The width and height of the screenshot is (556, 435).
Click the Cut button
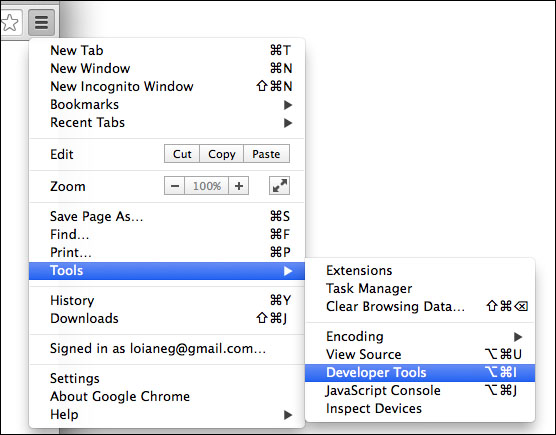click(182, 154)
